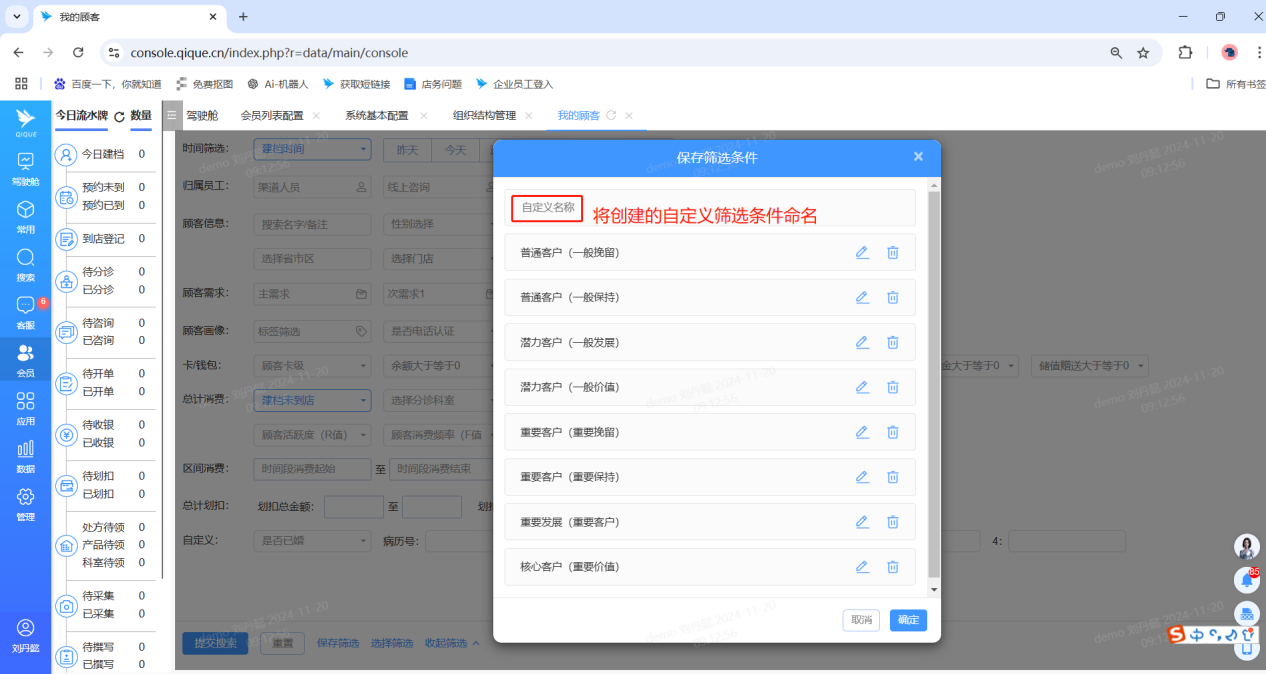The image size is (1266, 674).
Task: Open the 建档时间 time filter dropdown
Action: point(312,149)
